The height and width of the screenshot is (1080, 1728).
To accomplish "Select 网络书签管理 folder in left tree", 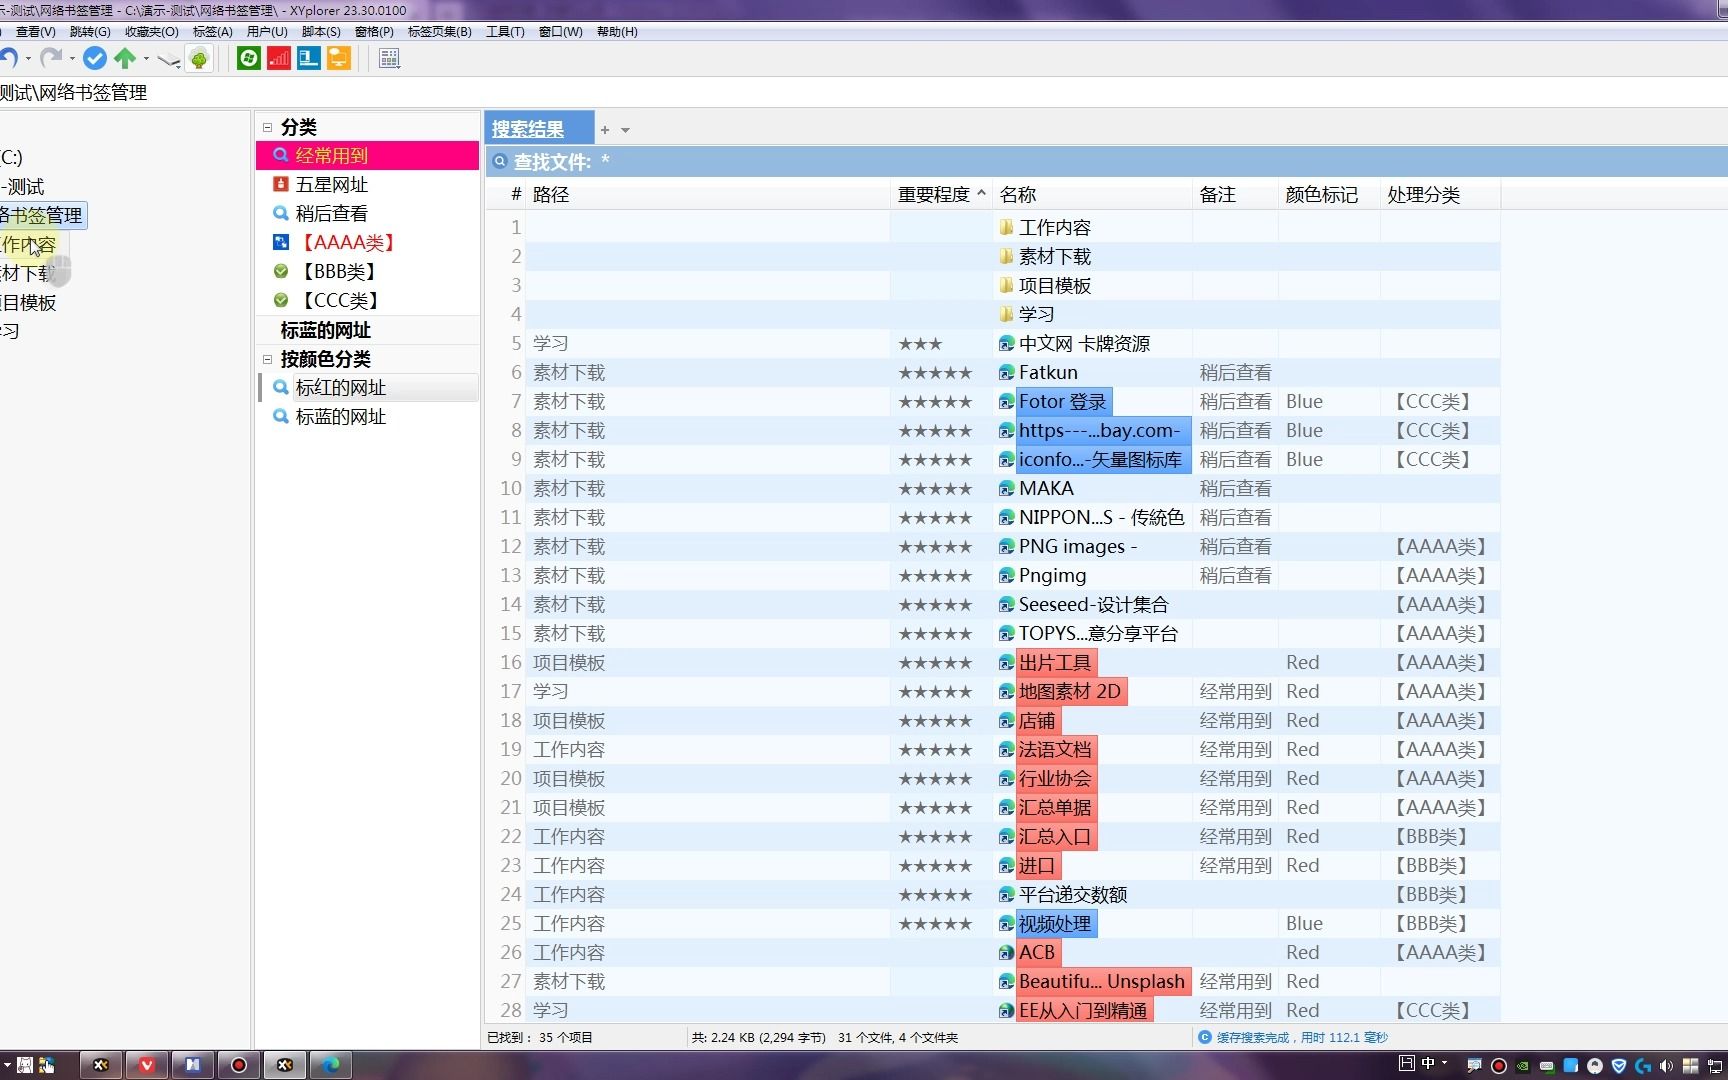I will [x=42, y=216].
